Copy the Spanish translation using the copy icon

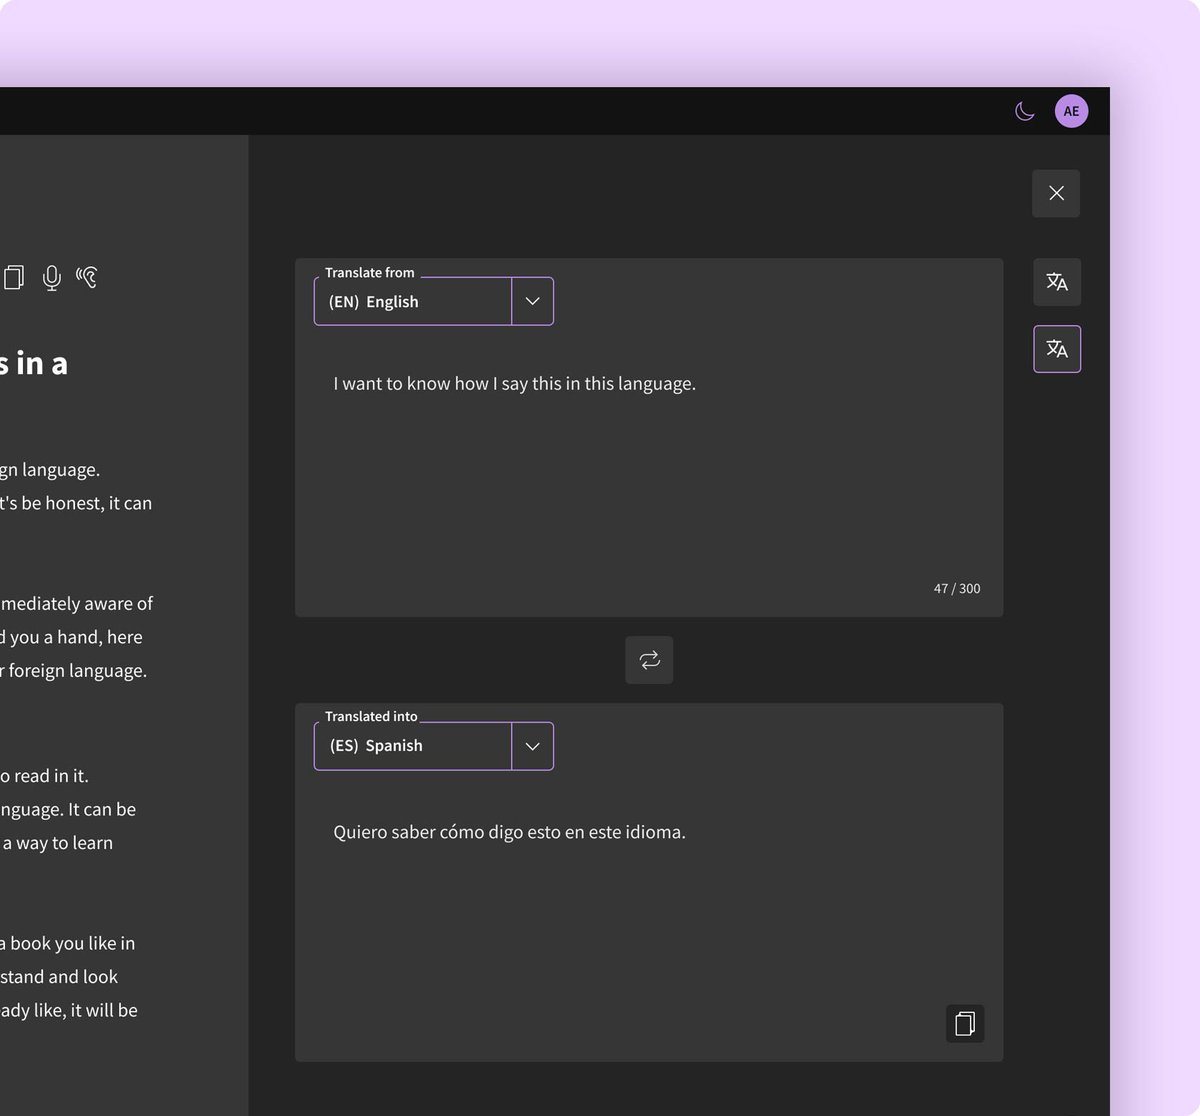click(964, 1023)
